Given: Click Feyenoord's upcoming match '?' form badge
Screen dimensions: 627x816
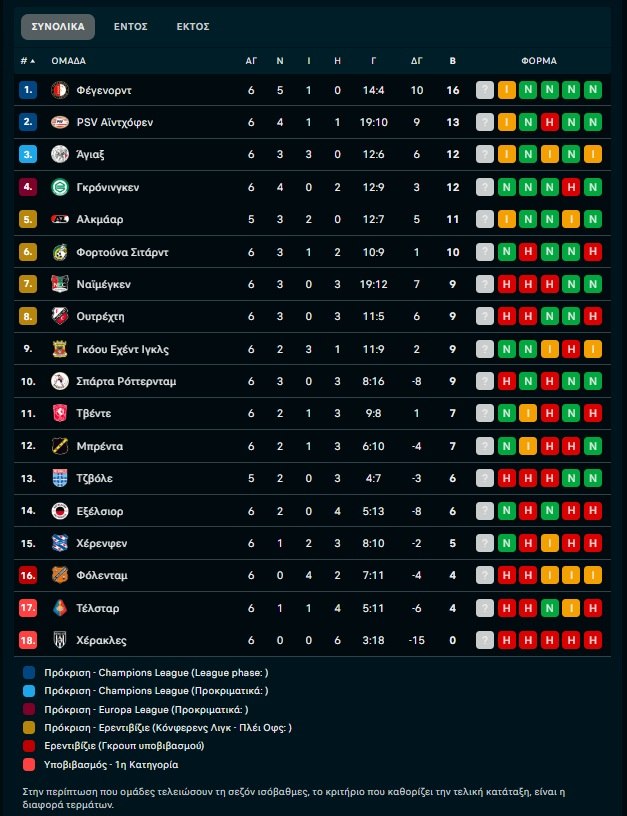Looking at the screenshot, I should pyautogui.click(x=485, y=90).
